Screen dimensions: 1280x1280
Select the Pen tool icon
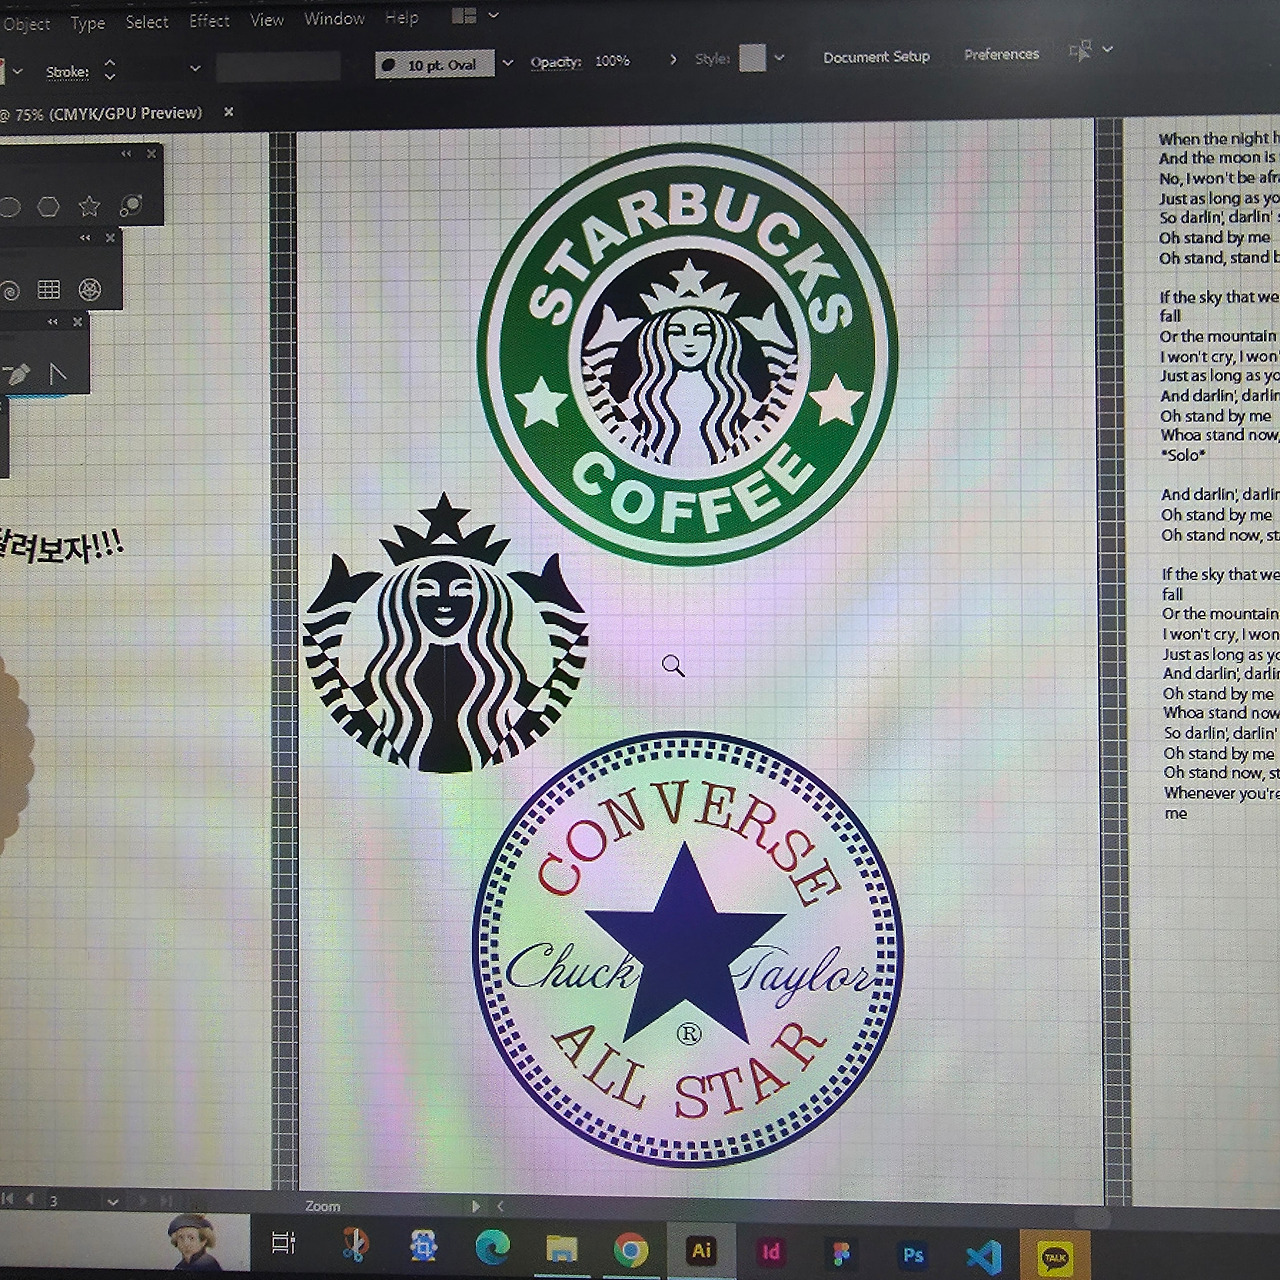click(16, 375)
